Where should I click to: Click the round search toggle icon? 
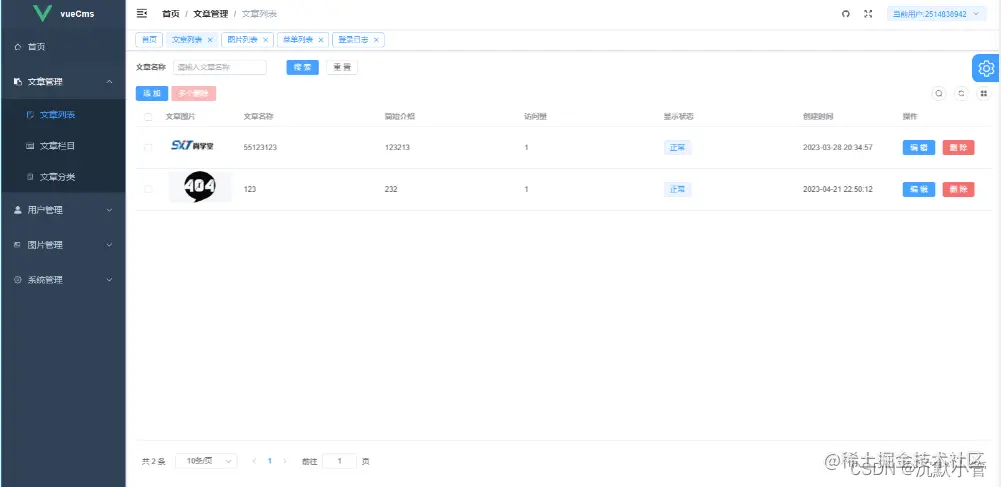click(939, 93)
